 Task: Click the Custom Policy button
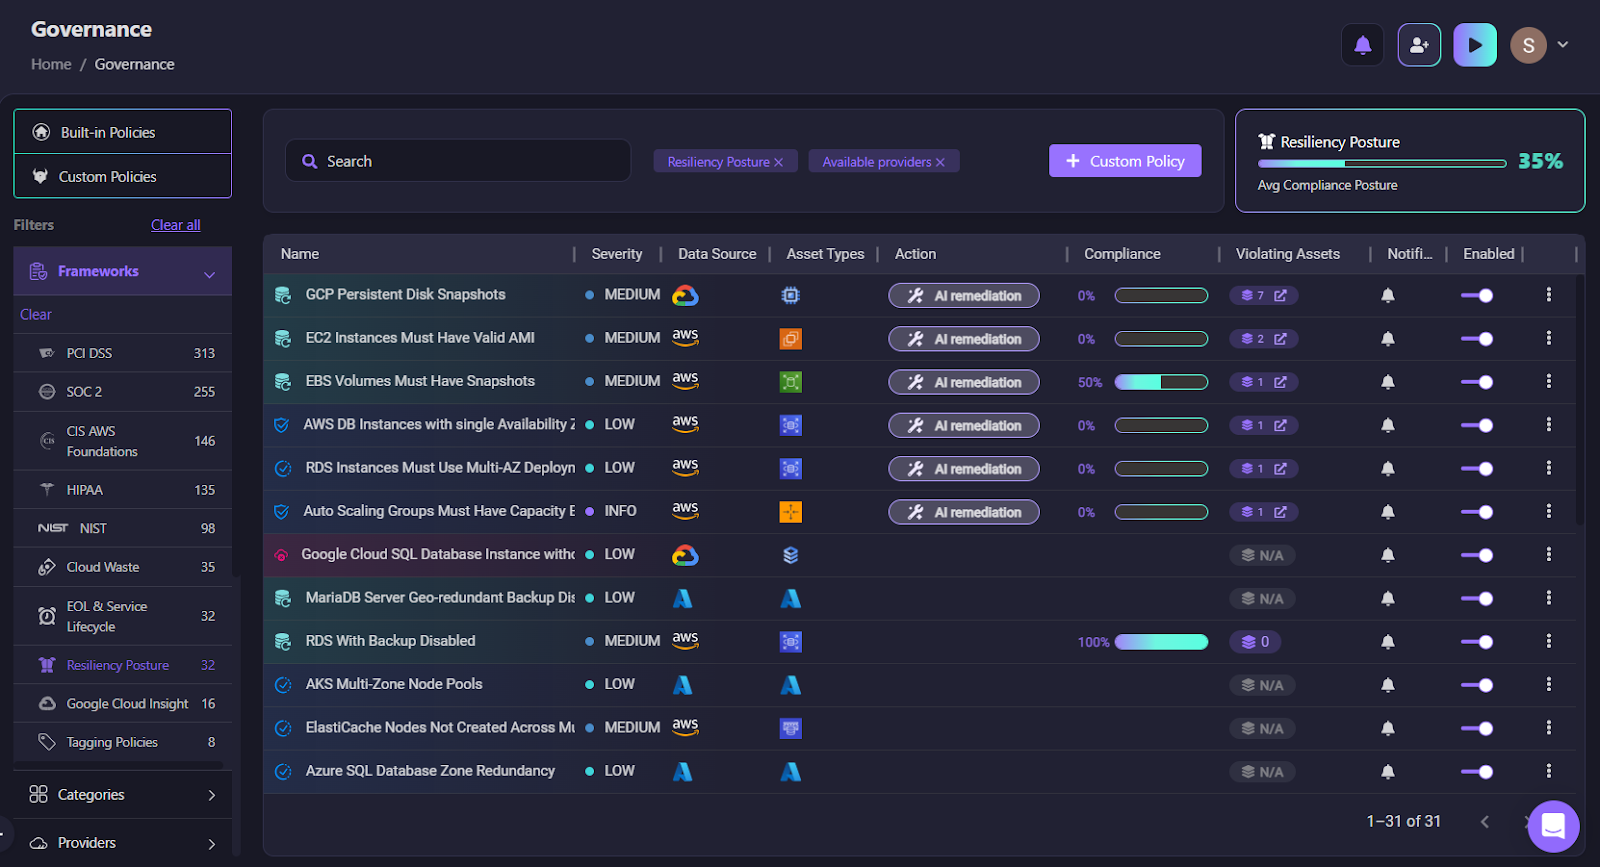point(1125,161)
